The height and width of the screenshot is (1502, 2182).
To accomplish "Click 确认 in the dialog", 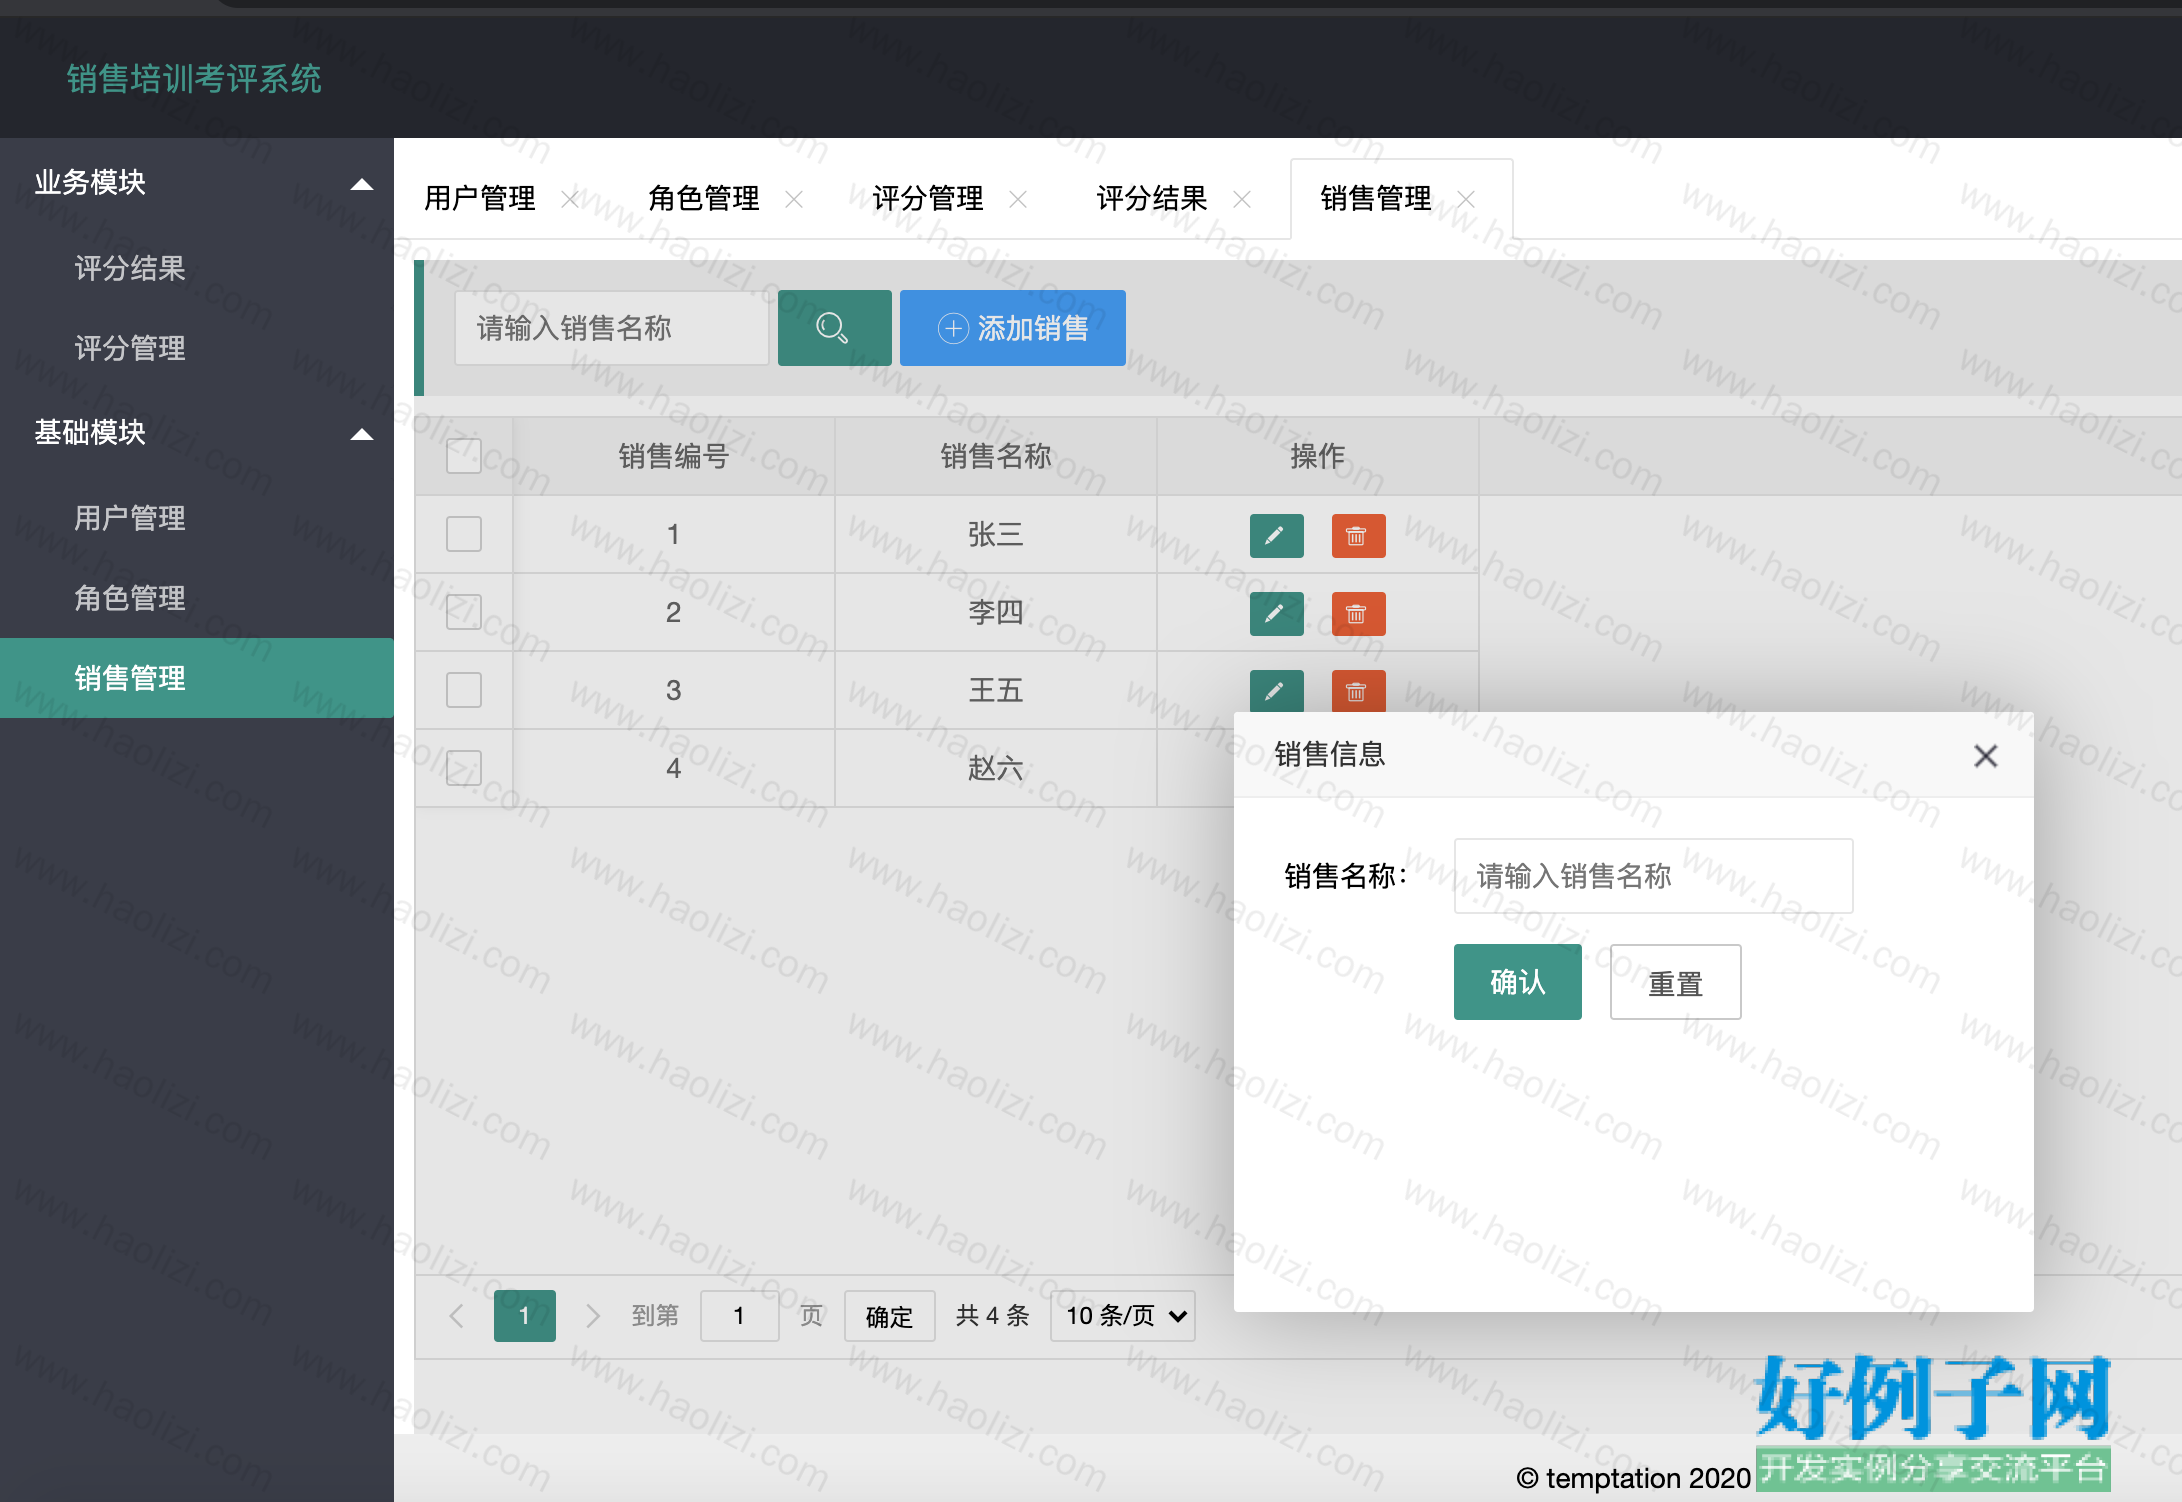I will (1518, 982).
